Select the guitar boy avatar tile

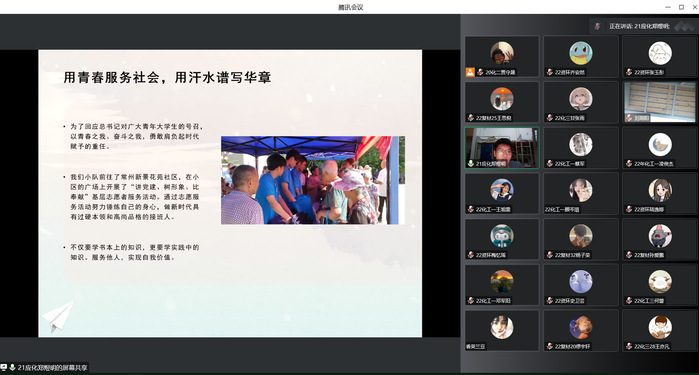659,331
